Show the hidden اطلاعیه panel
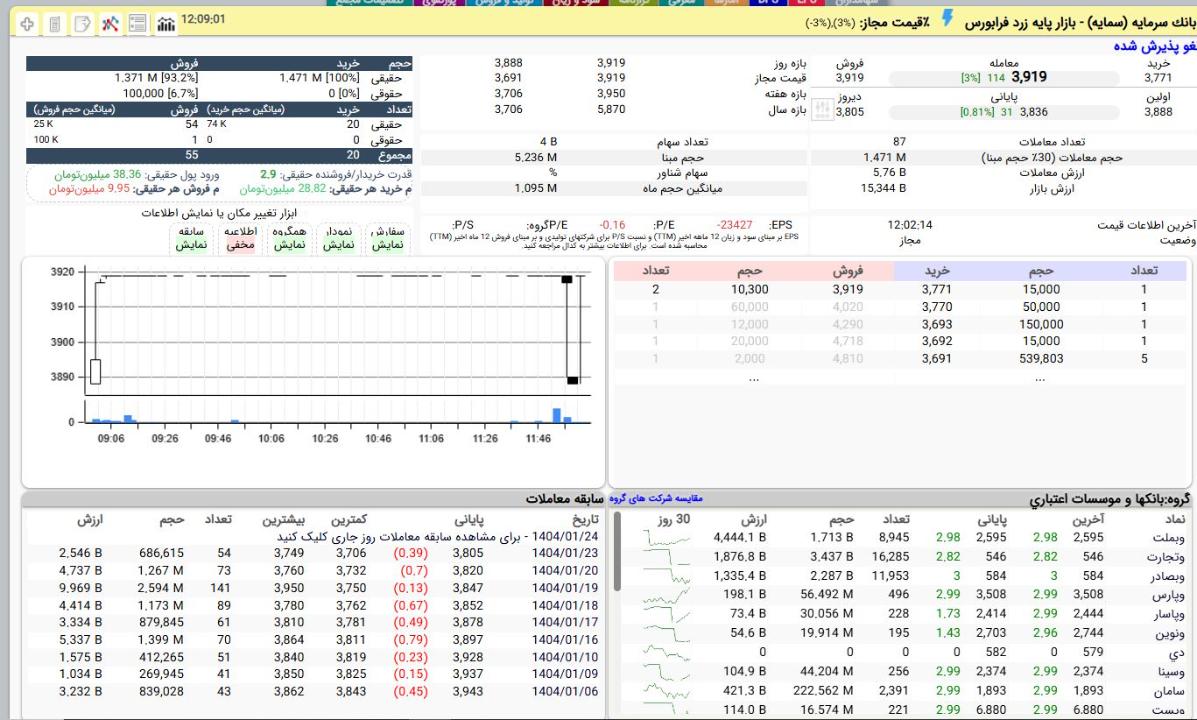 [x=240, y=238]
